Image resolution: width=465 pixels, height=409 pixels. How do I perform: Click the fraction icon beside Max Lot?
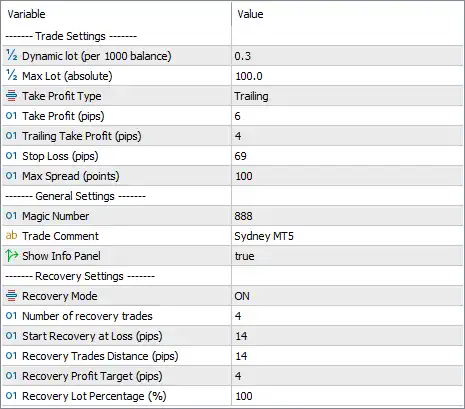tap(12, 75)
